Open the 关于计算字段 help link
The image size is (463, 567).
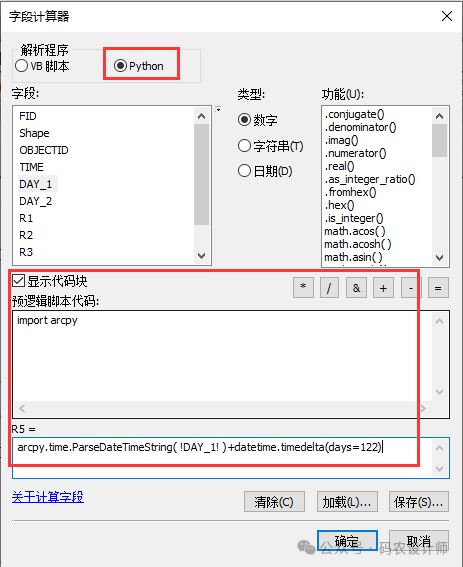click(x=48, y=497)
